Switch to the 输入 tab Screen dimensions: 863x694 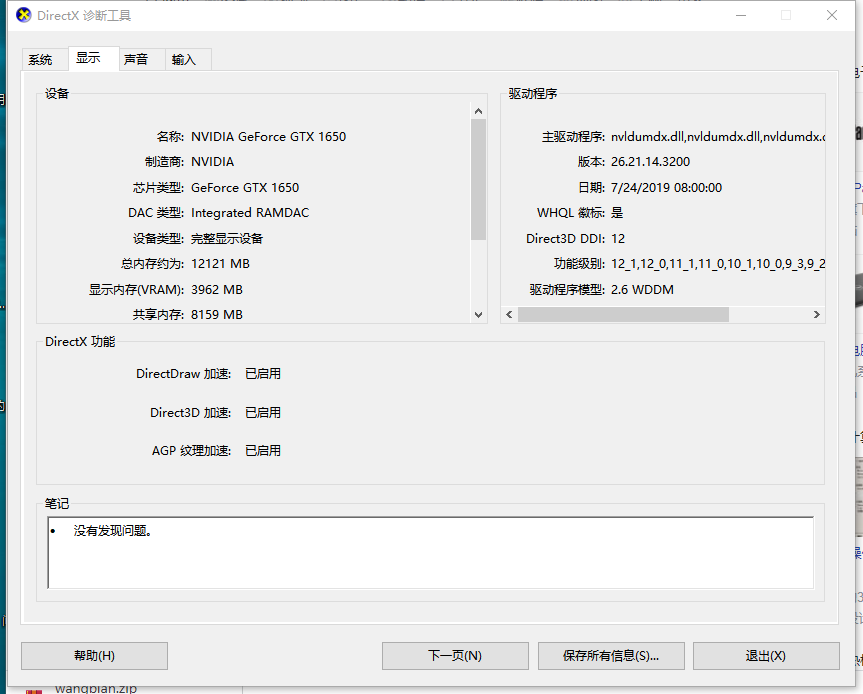point(186,59)
